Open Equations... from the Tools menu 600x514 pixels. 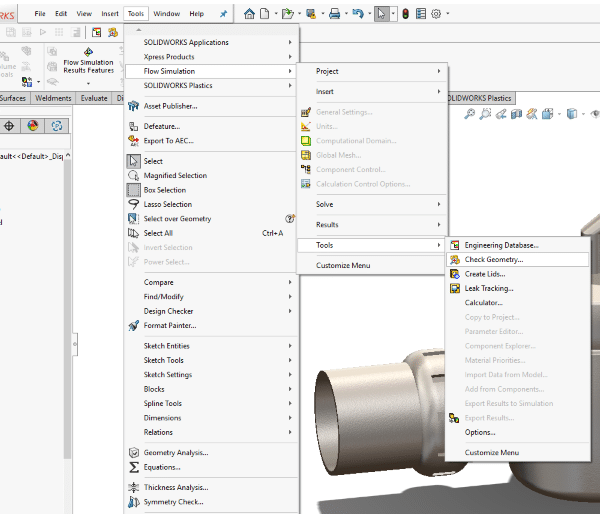coord(162,467)
